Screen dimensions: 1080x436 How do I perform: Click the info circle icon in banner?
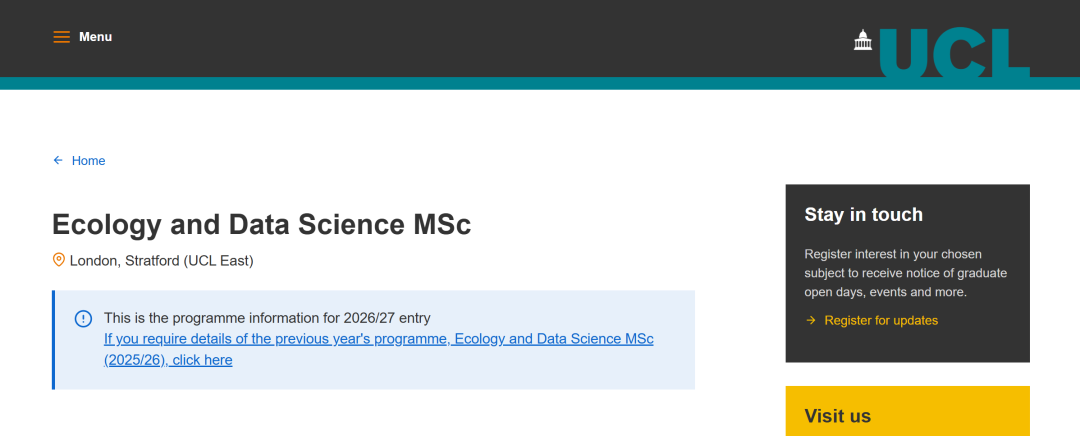click(83, 319)
